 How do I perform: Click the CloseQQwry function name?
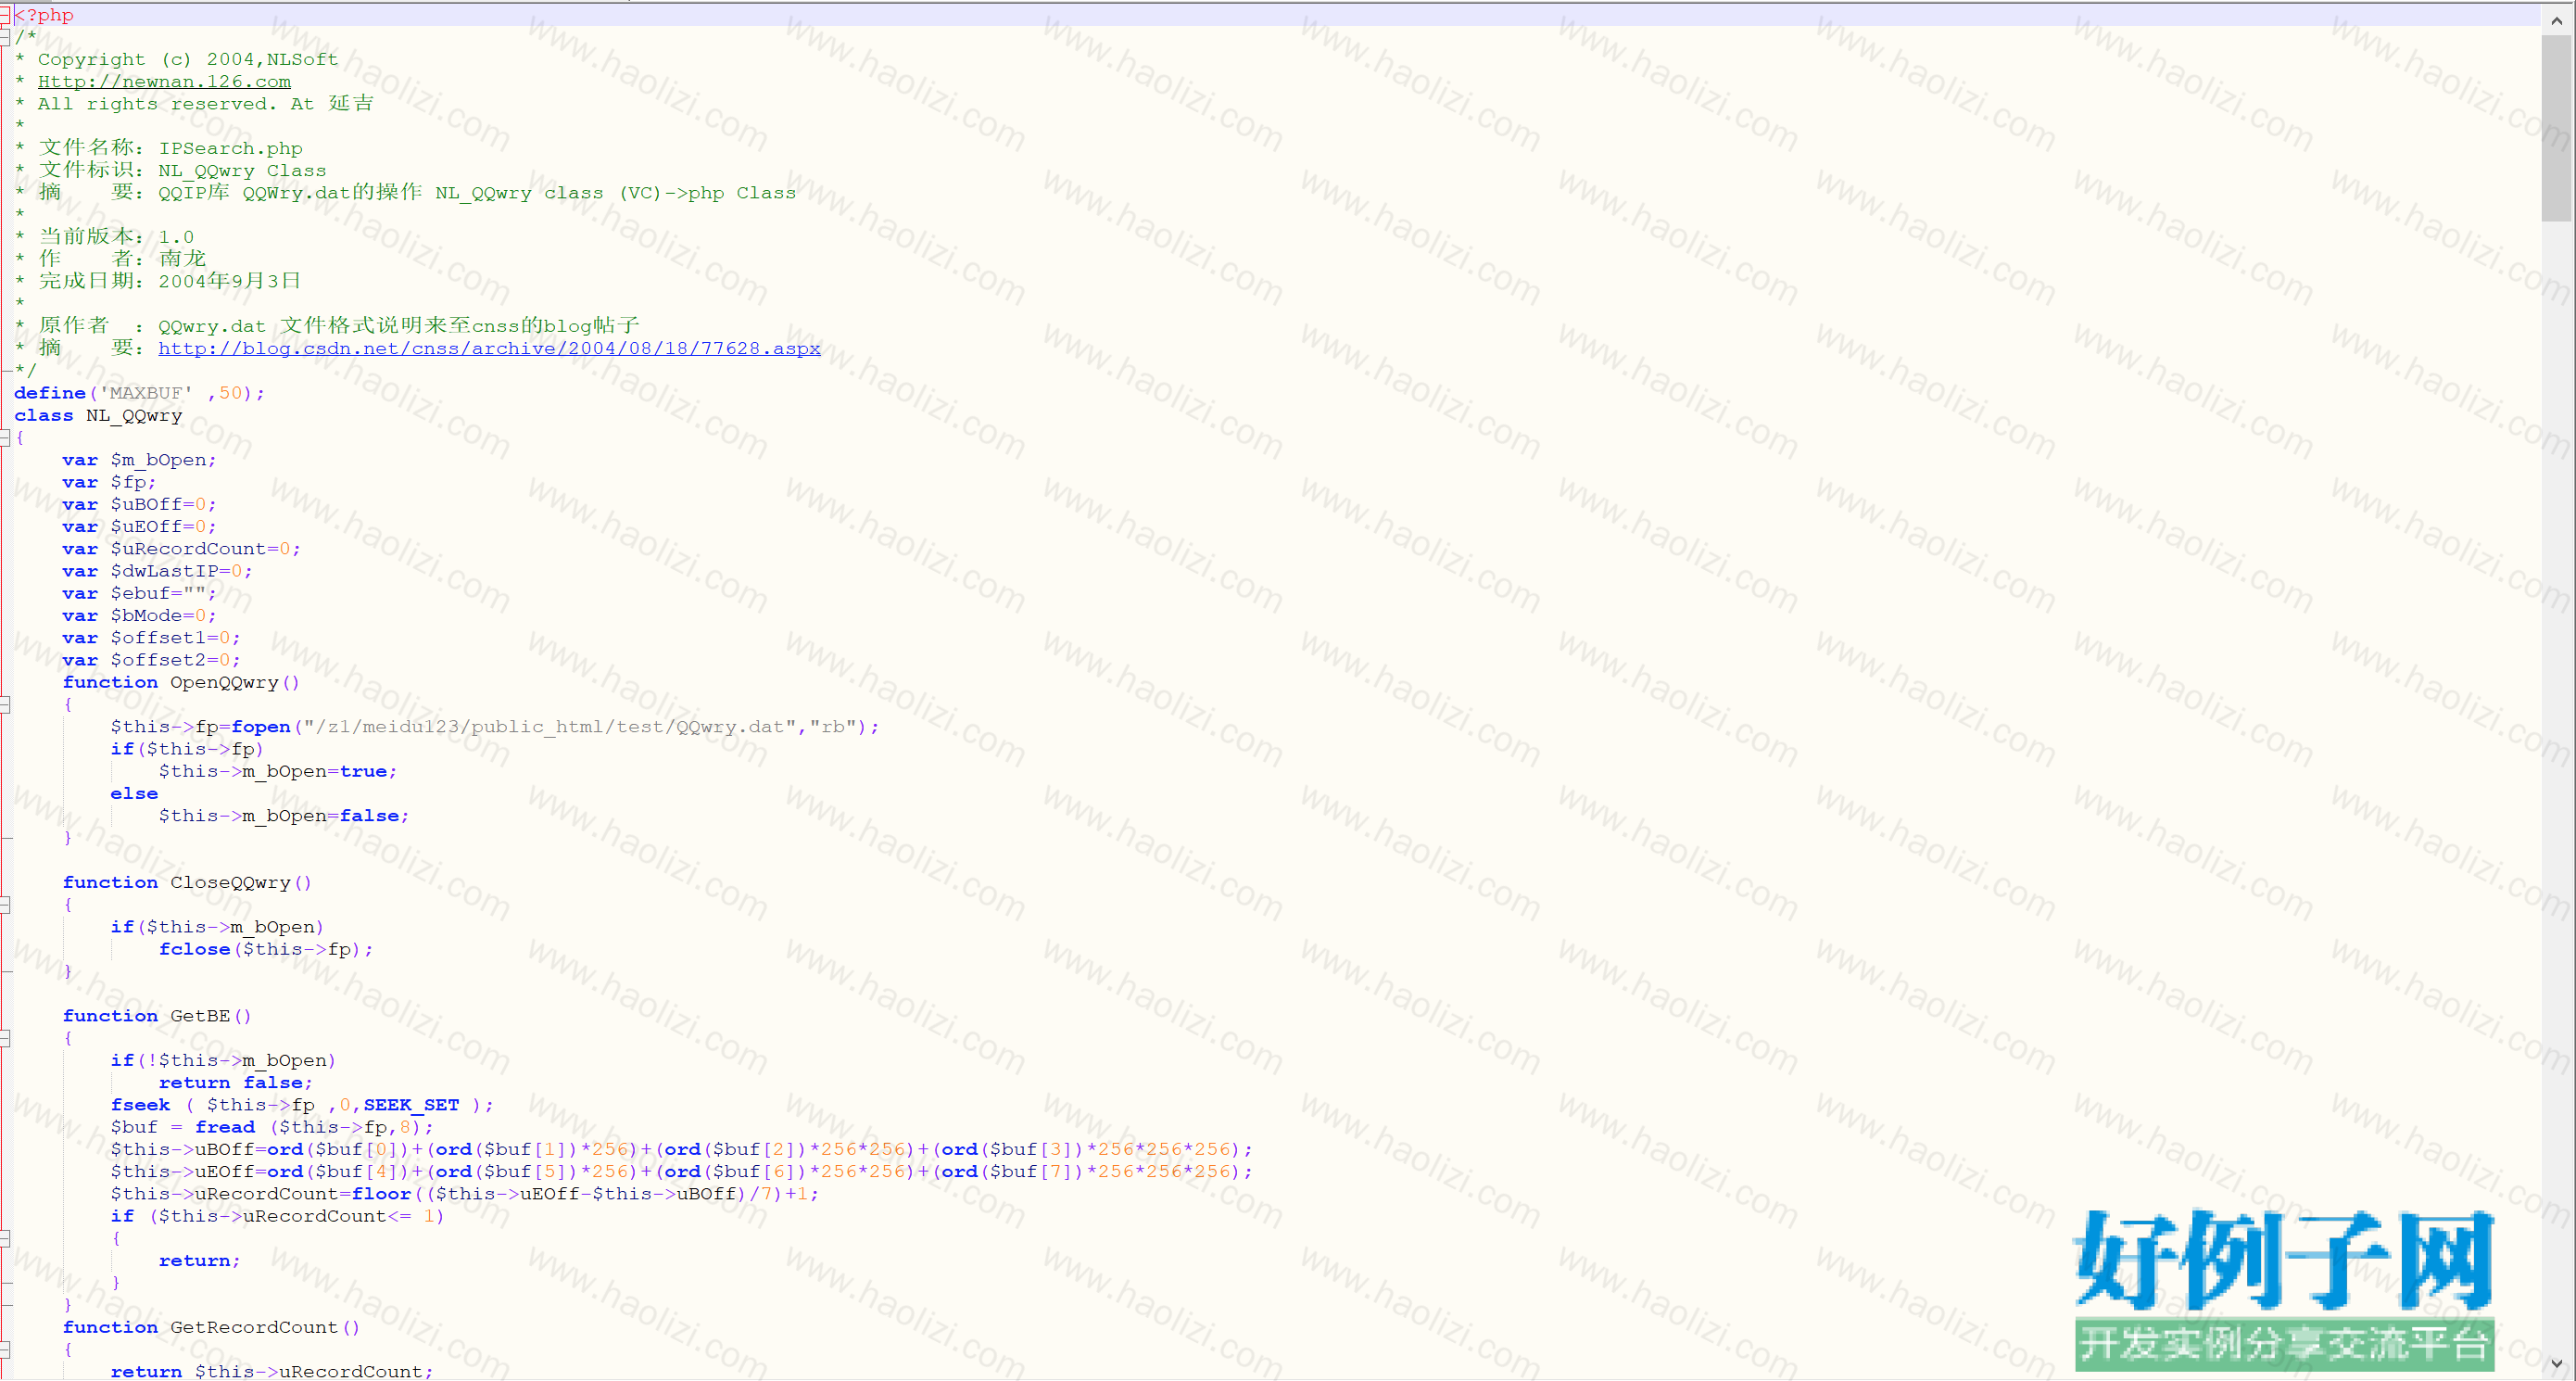point(230,882)
